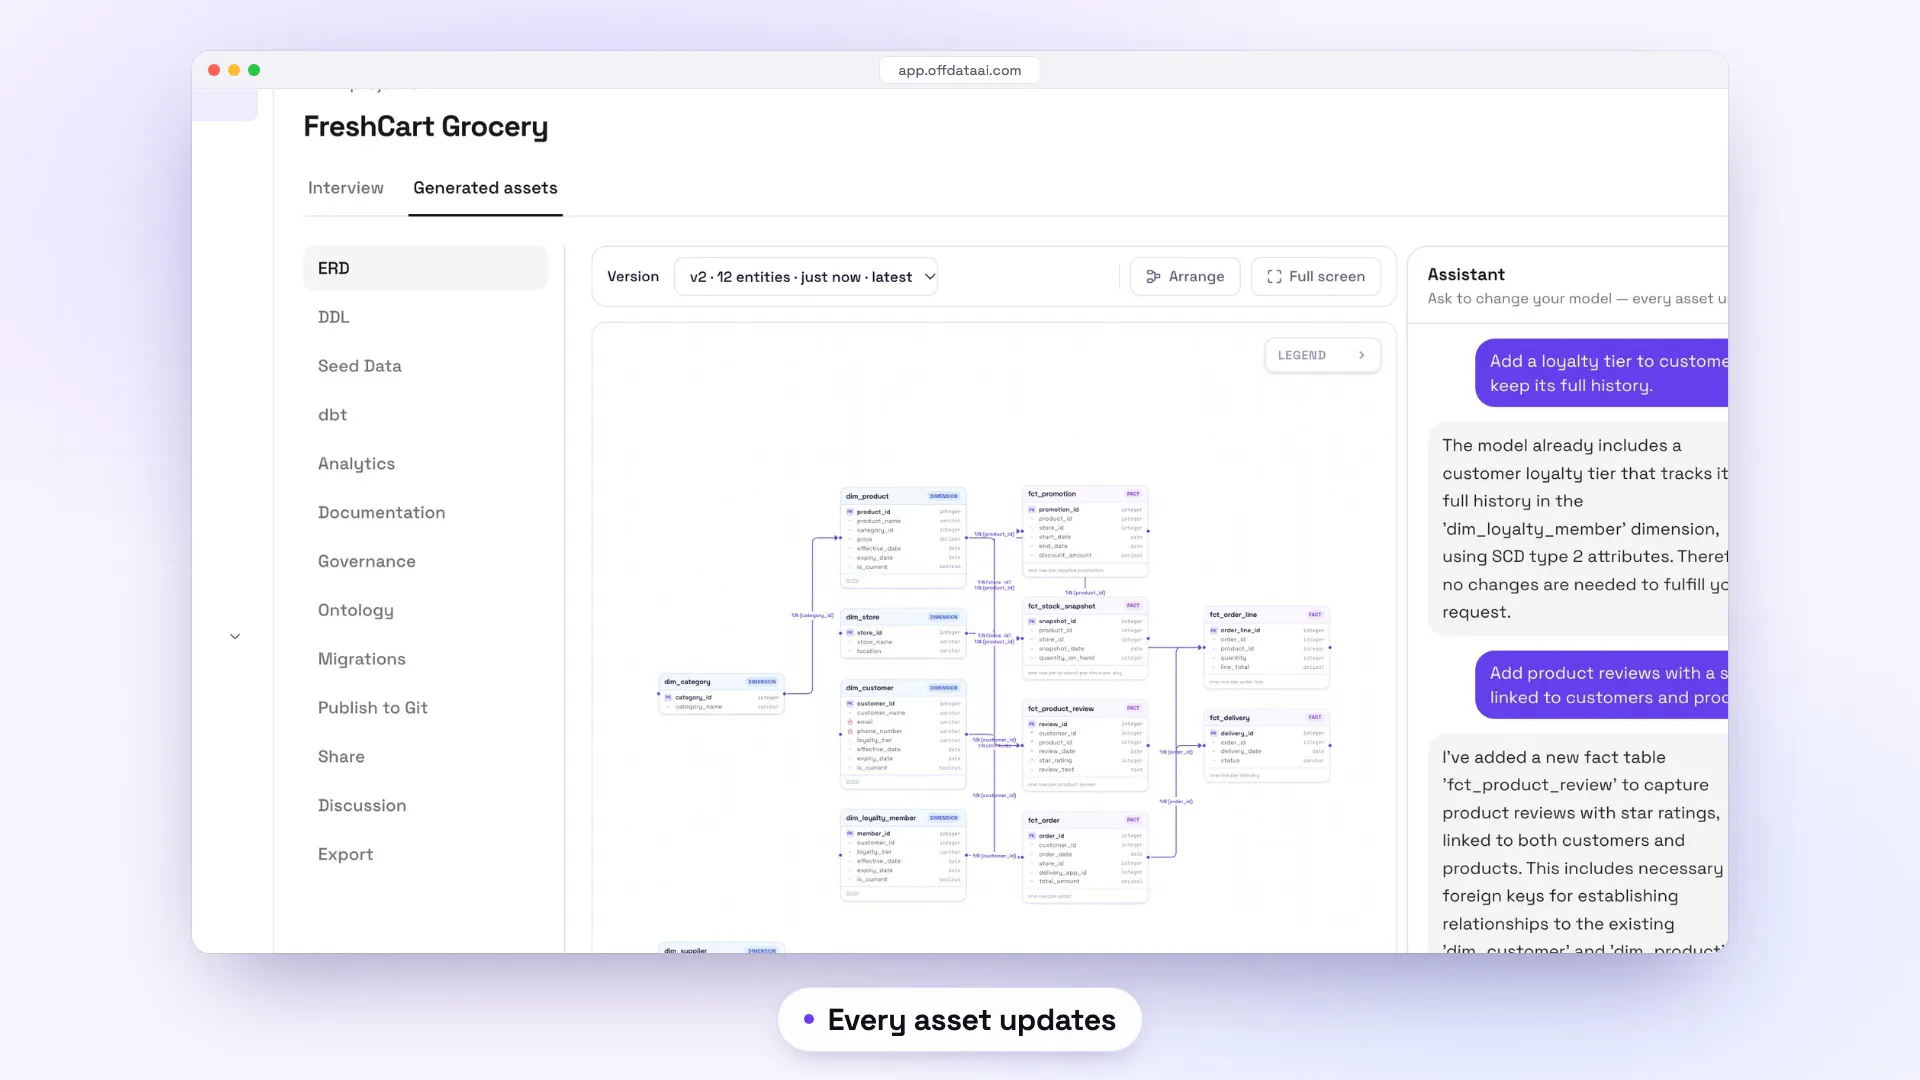Select the dim_loyalty_member table node
The height and width of the screenshot is (1080, 1920).
[903, 855]
